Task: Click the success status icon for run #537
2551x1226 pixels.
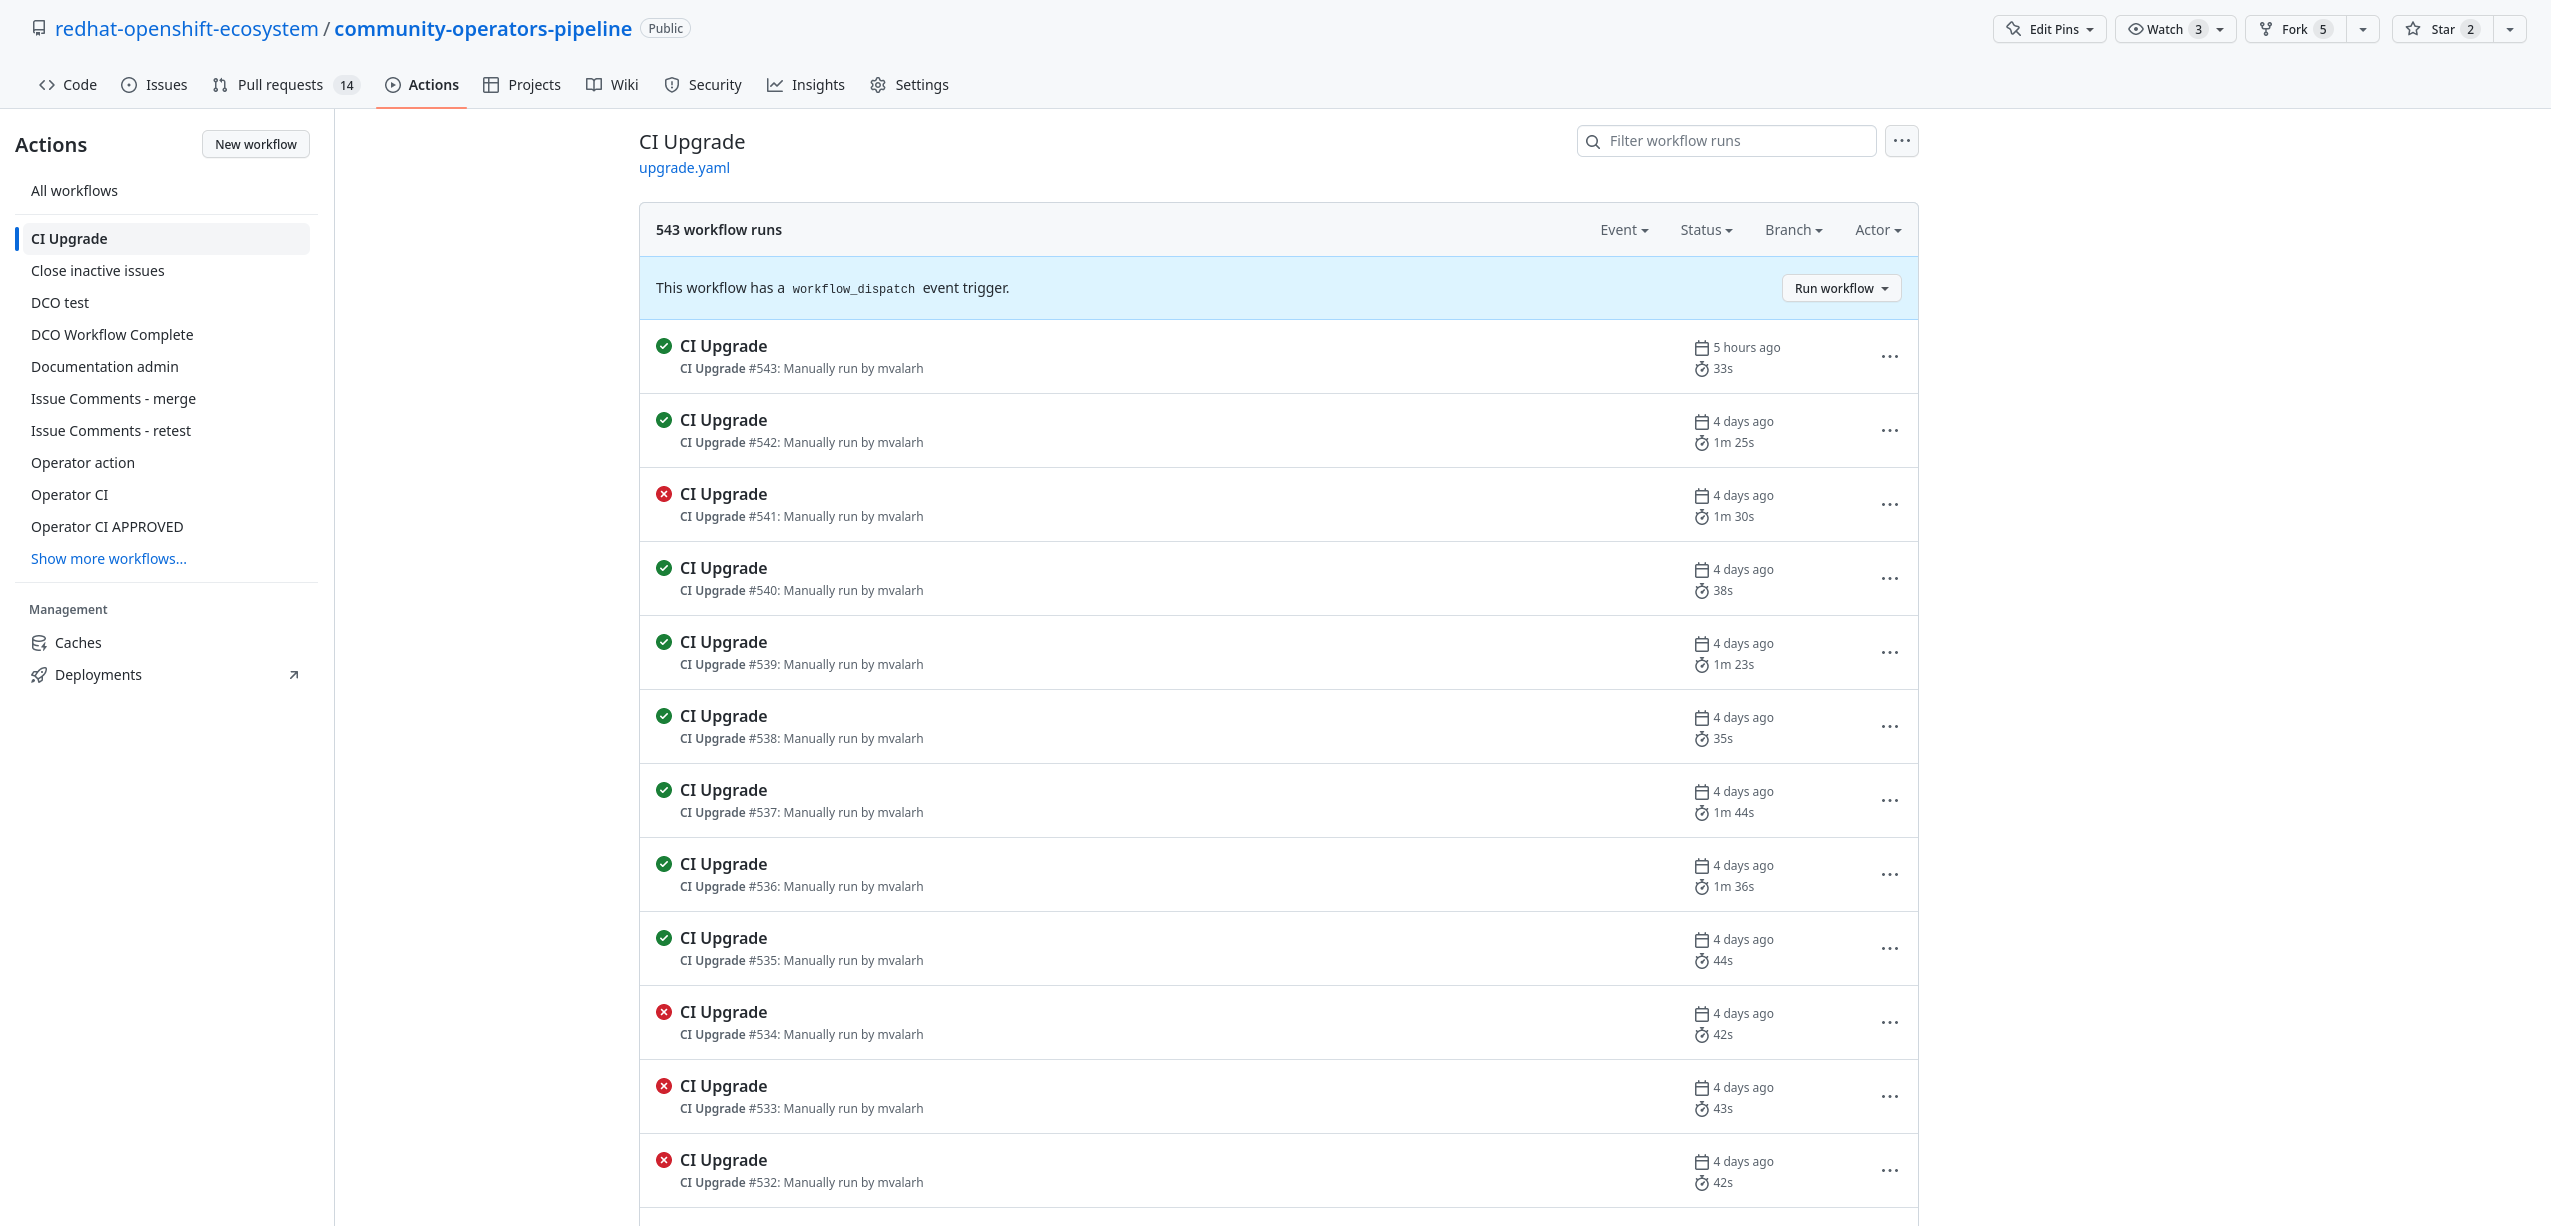Action: tap(664, 790)
